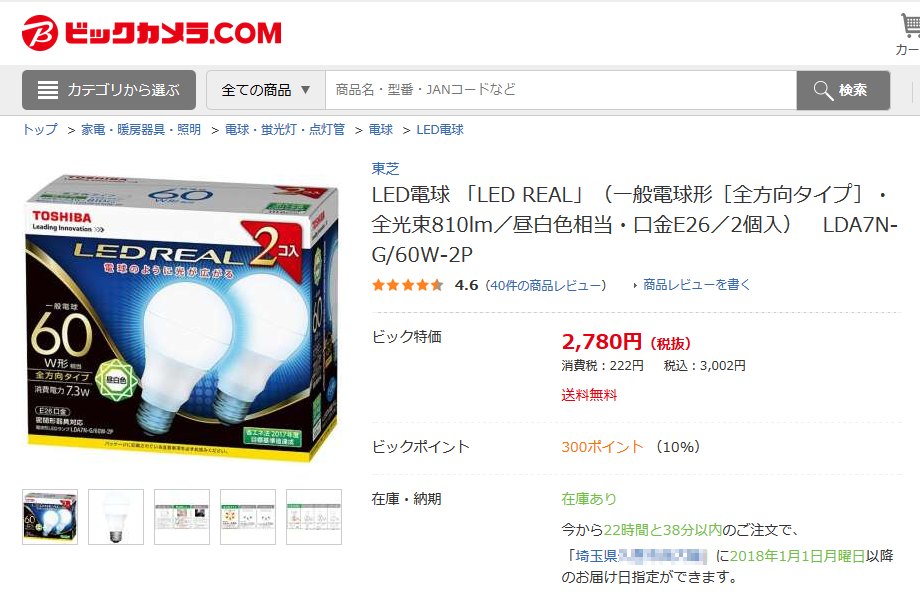View the 40件の商品レビュー link

tap(546, 286)
